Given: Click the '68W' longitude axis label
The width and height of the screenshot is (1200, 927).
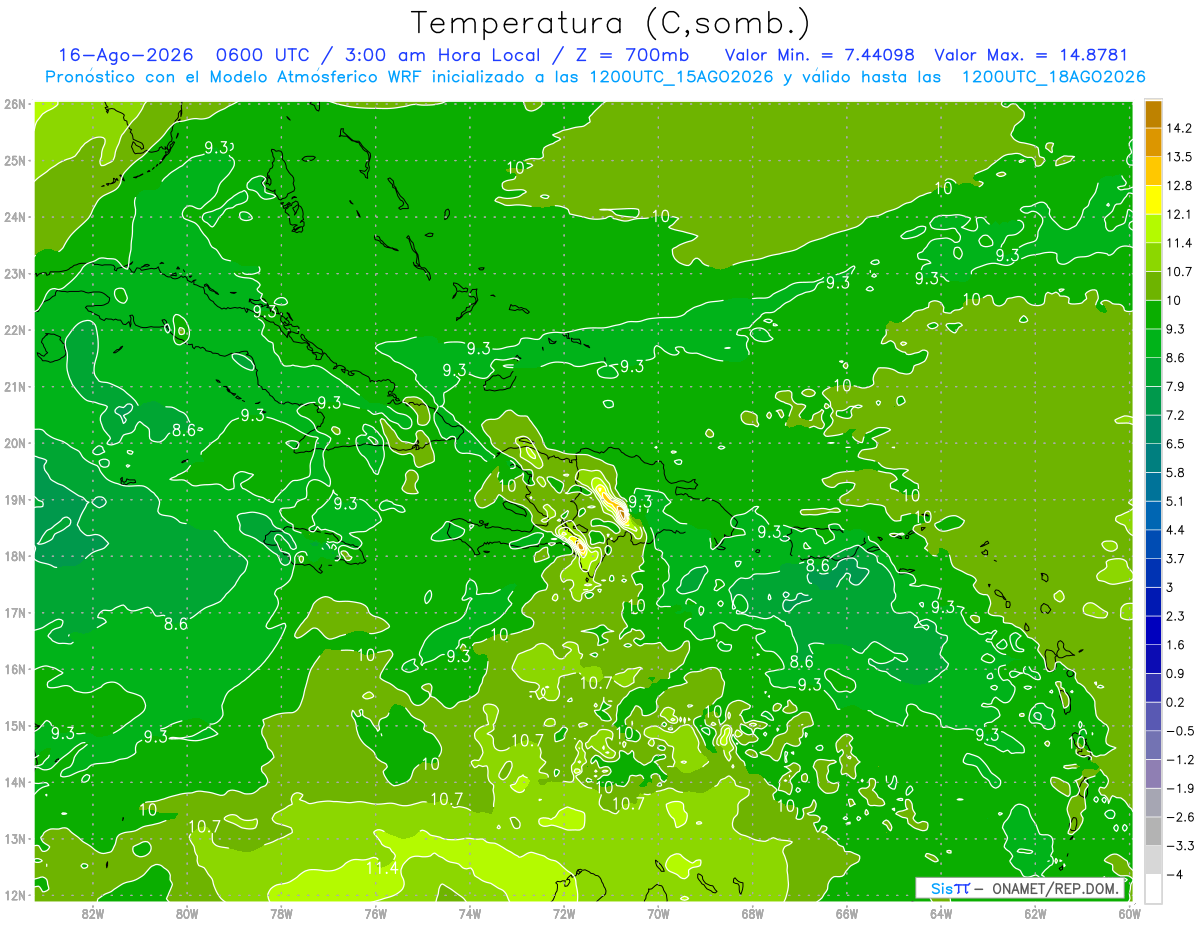Looking at the screenshot, I should [753, 912].
